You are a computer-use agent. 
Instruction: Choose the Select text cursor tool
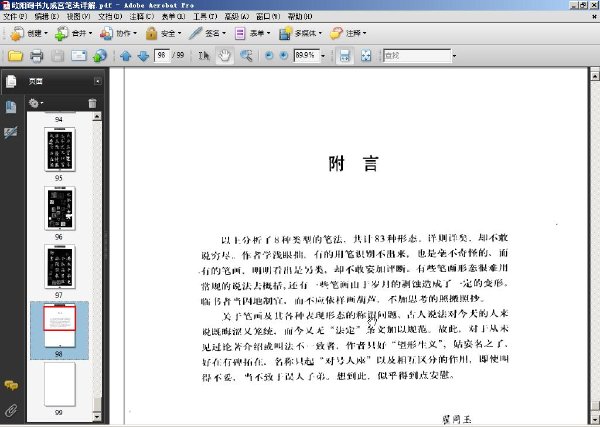[x=204, y=56]
